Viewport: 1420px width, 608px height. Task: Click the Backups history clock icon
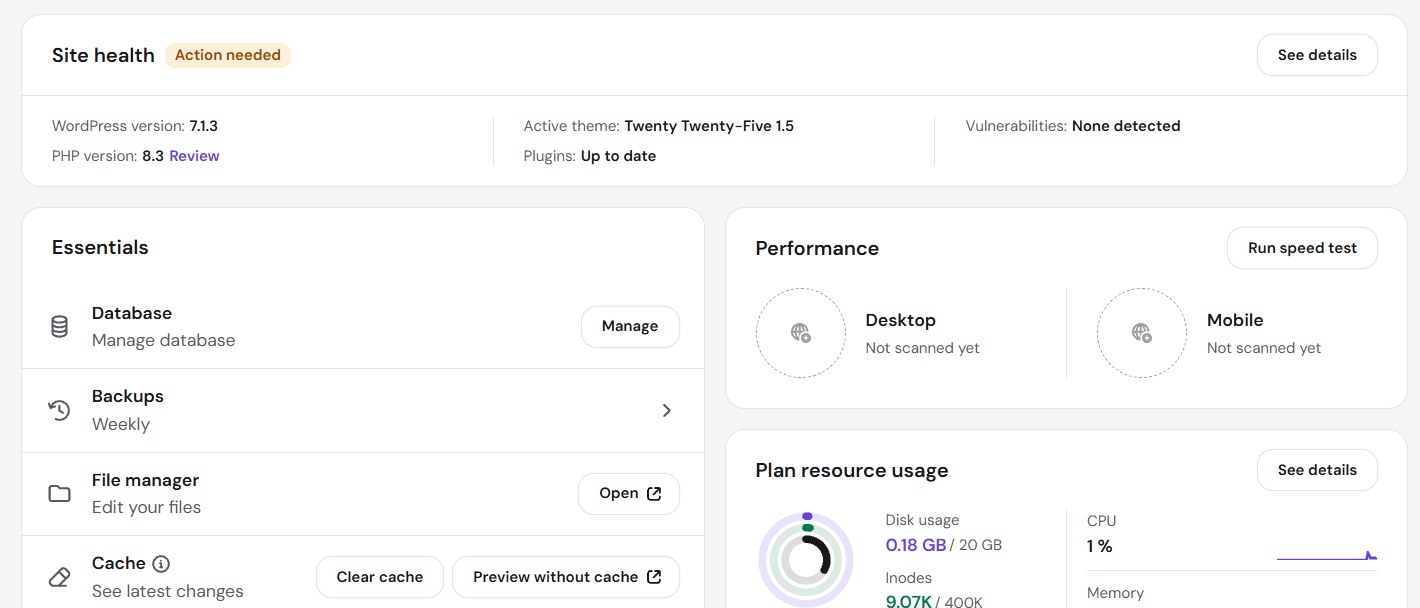[60, 410]
